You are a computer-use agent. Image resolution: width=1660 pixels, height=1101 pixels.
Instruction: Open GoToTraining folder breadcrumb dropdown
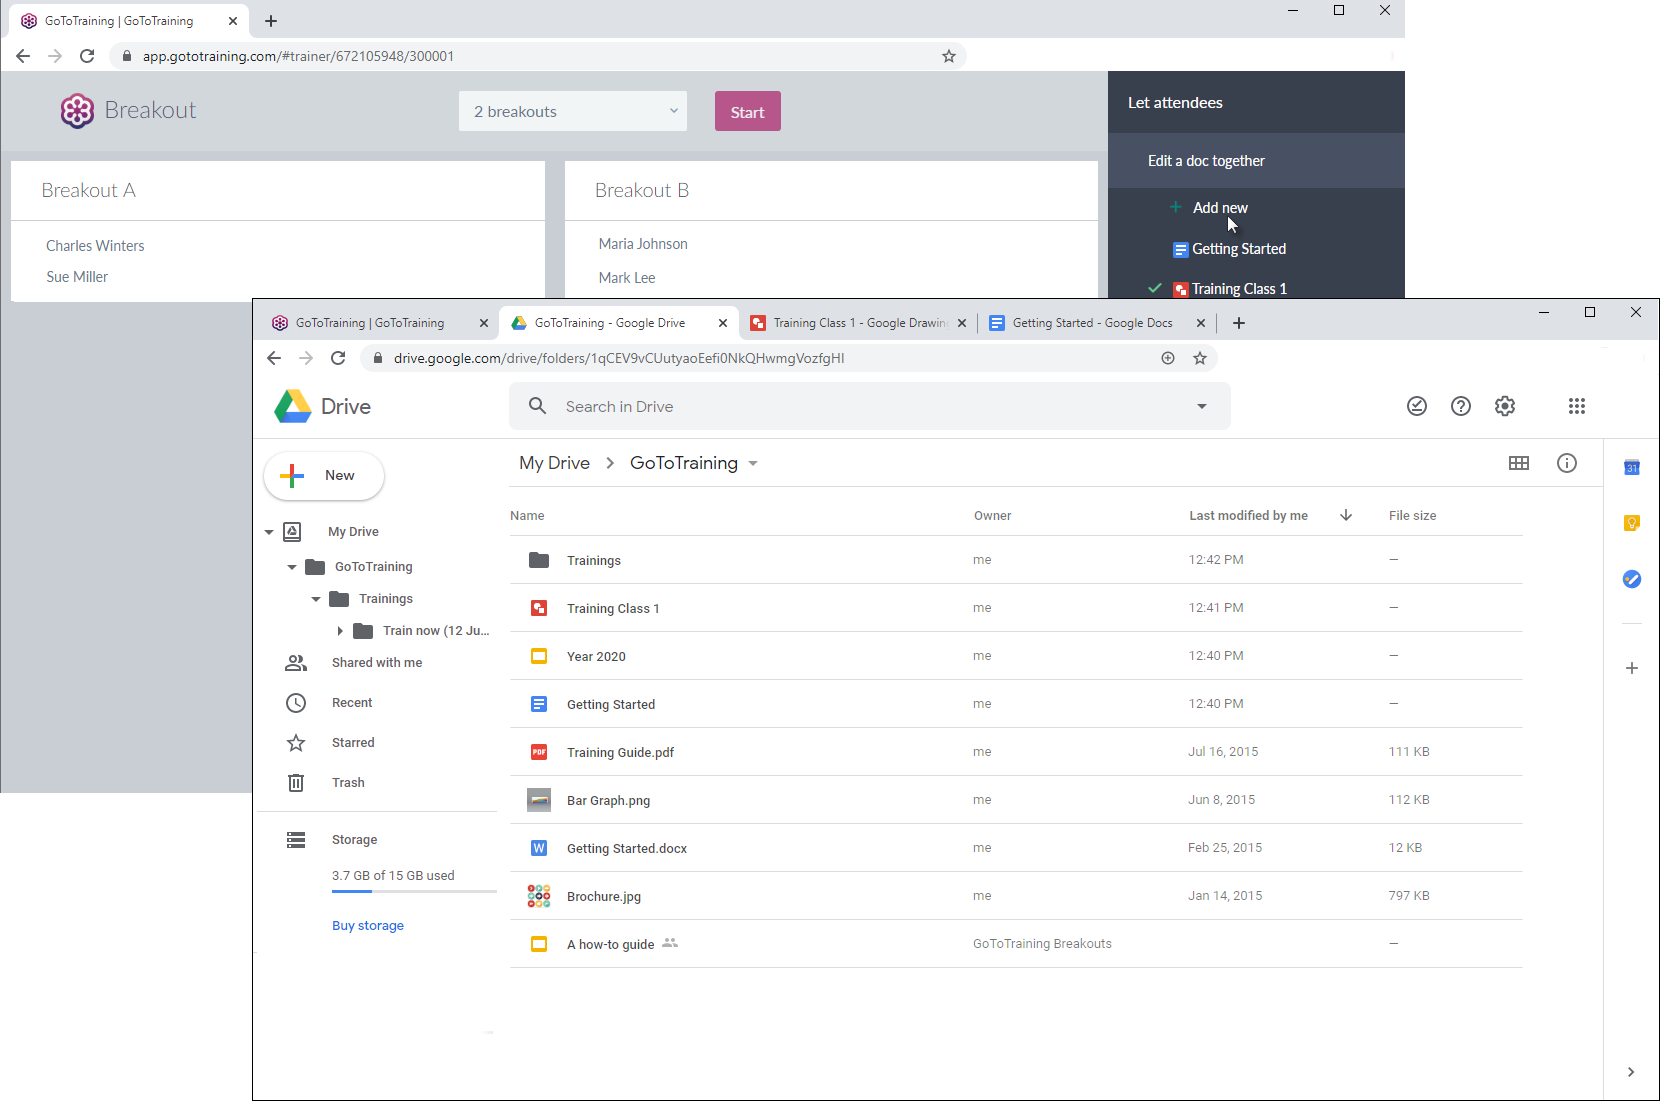tap(753, 463)
